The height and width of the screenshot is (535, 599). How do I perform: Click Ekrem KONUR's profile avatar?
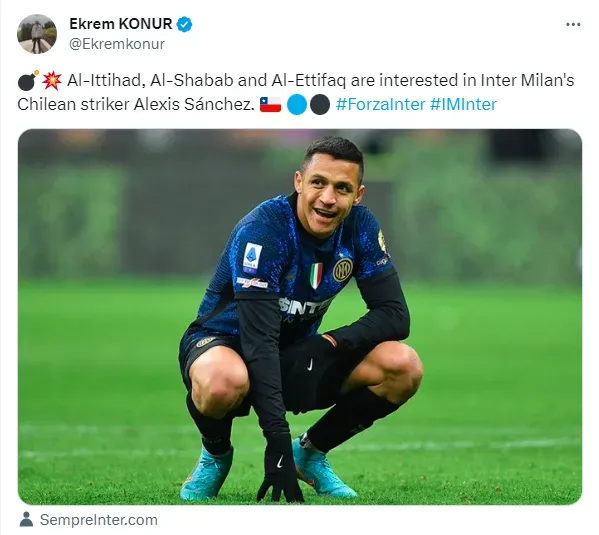37,34
